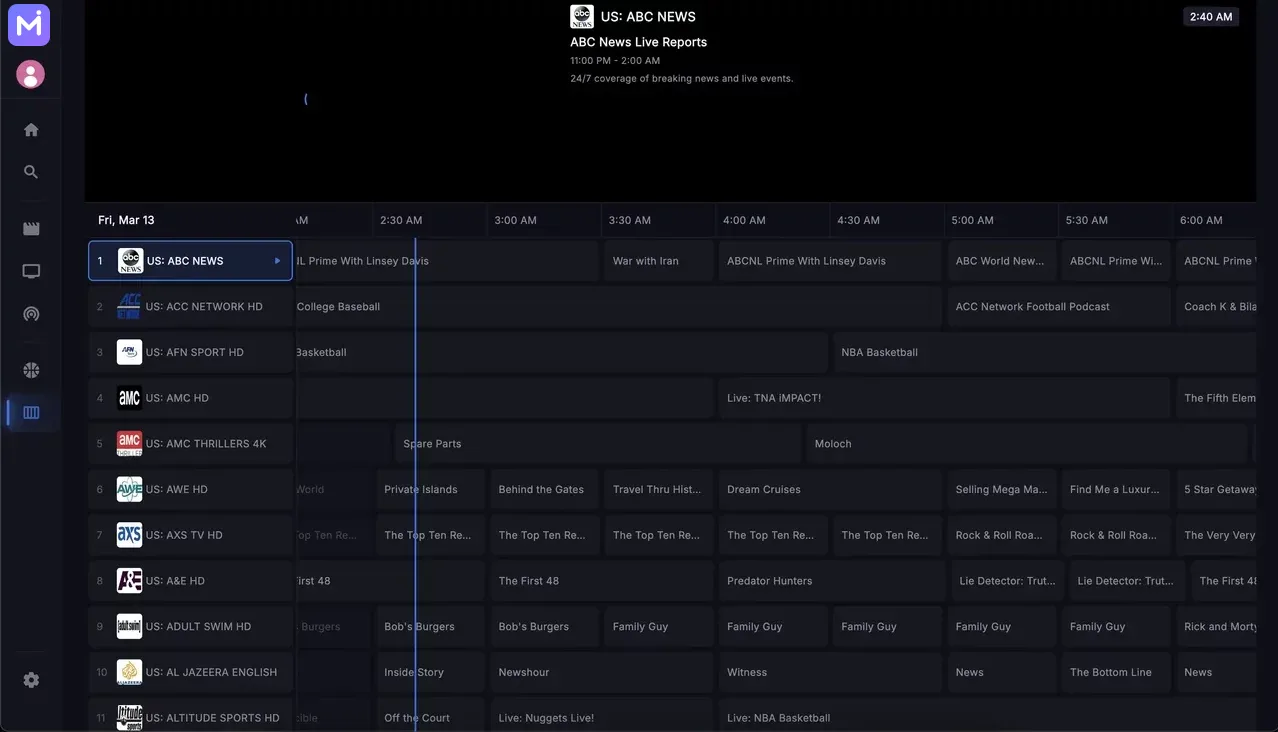Open War with Iran program
The width and height of the screenshot is (1278, 732).
(x=658, y=261)
